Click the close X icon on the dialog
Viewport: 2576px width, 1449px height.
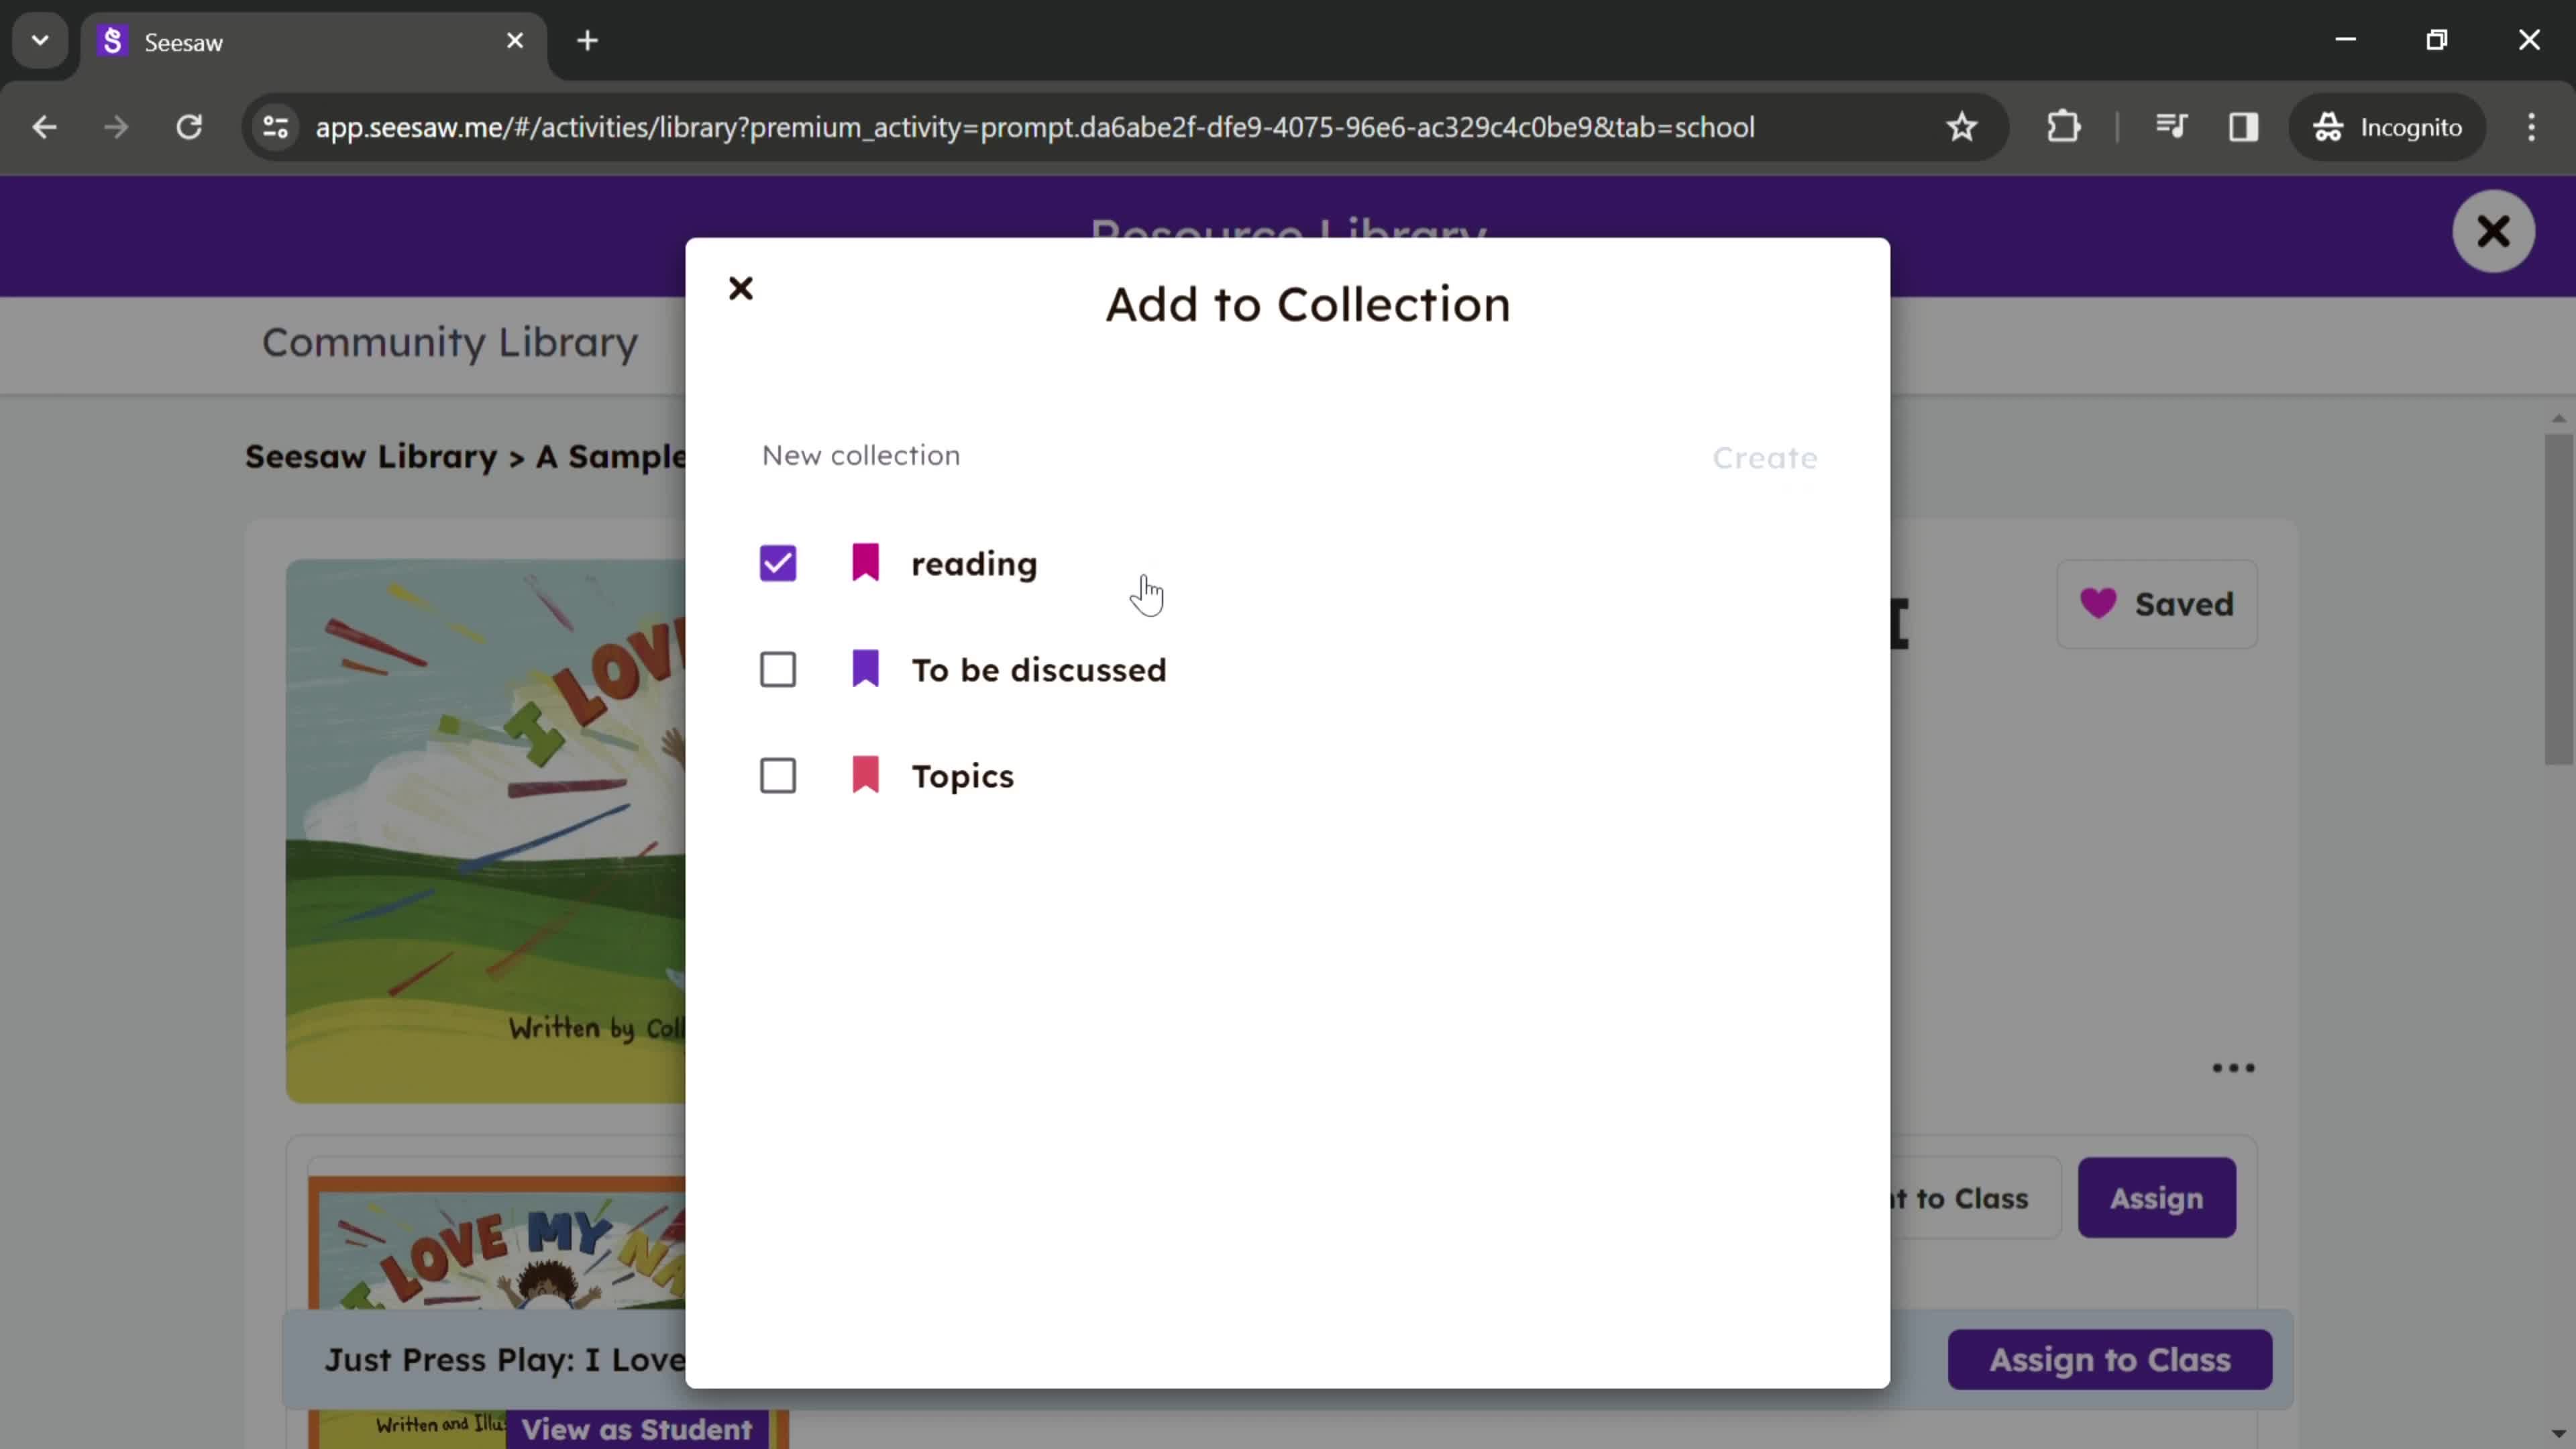(x=741, y=288)
